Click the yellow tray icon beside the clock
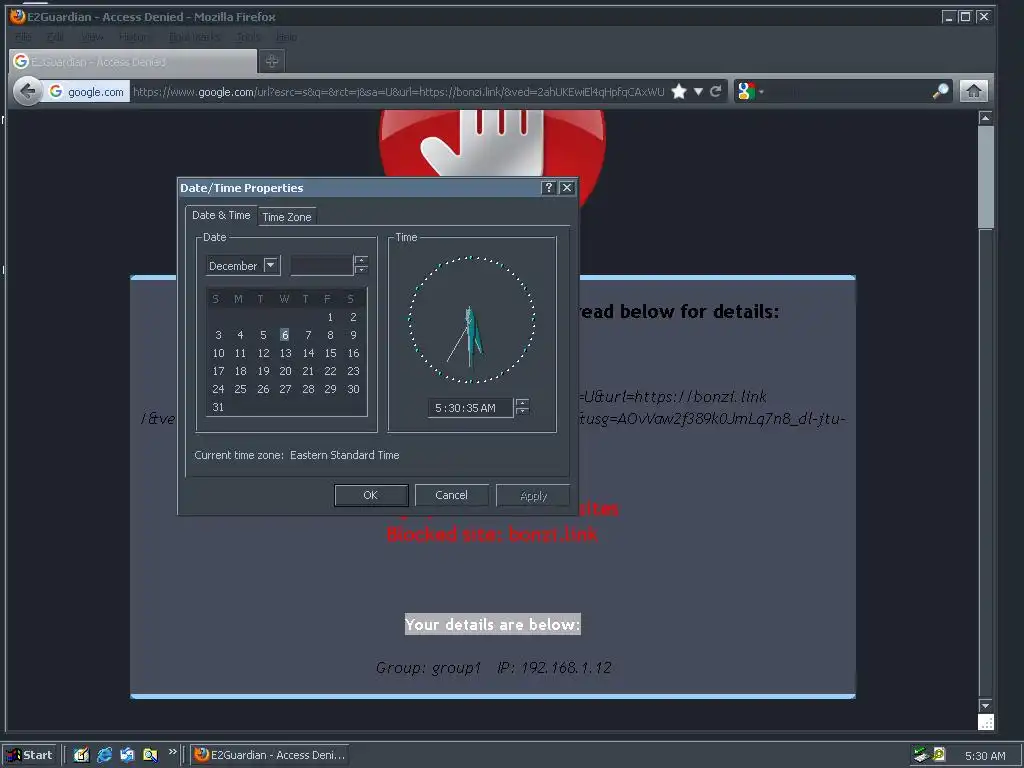 tap(938, 754)
